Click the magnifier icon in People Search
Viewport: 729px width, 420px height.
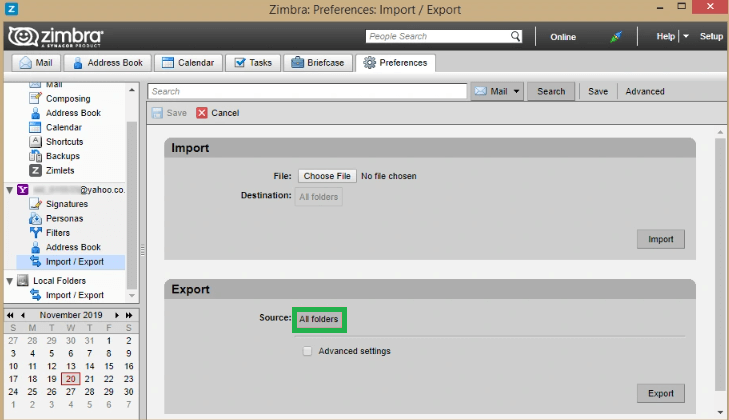(515, 36)
